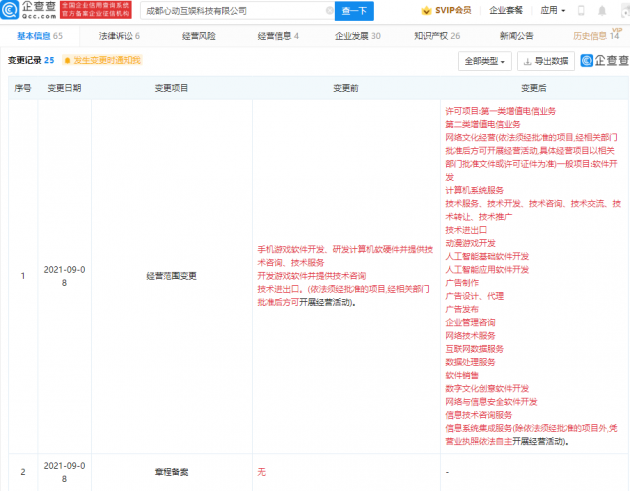
Task: Click the 导出数据 export button
Action: click(x=546, y=61)
